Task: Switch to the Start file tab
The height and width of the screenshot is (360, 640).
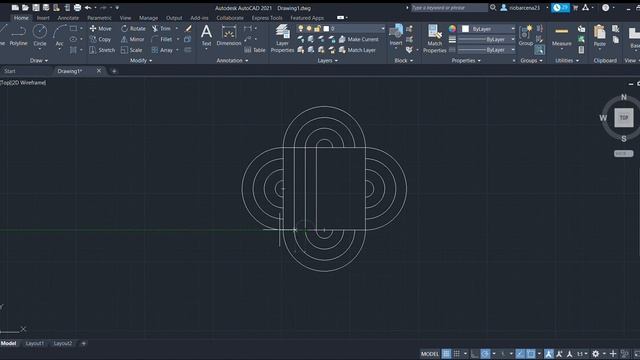Action: pos(10,71)
